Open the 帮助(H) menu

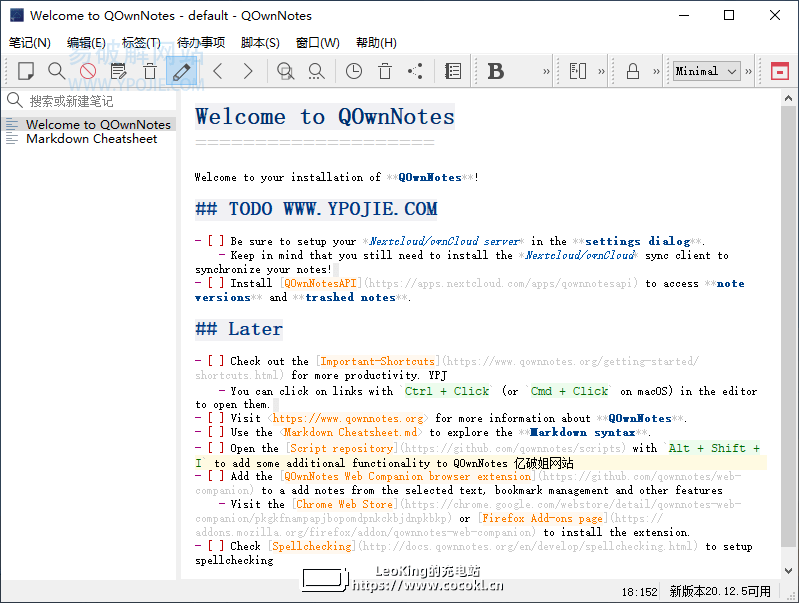pos(376,43)
